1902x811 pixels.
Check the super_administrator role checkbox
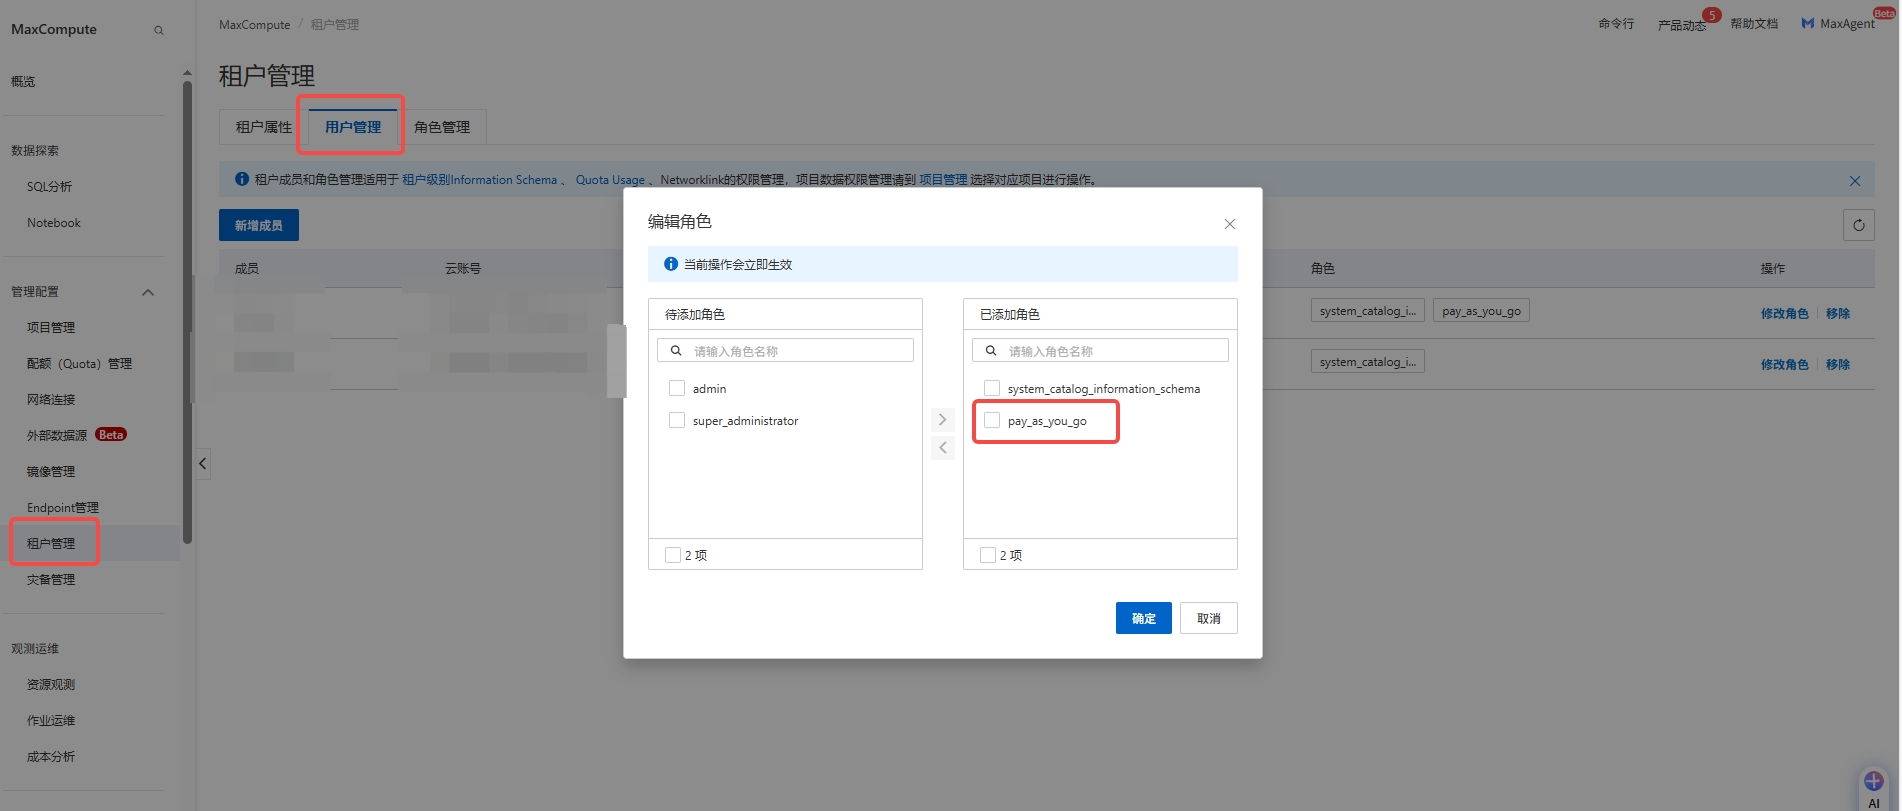(677, 420)
